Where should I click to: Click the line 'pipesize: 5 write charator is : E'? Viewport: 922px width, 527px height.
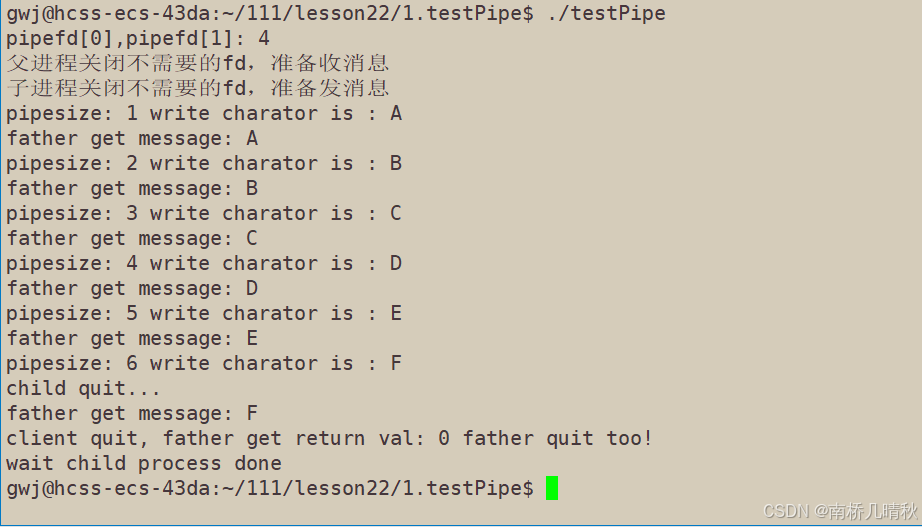(204, 313)
